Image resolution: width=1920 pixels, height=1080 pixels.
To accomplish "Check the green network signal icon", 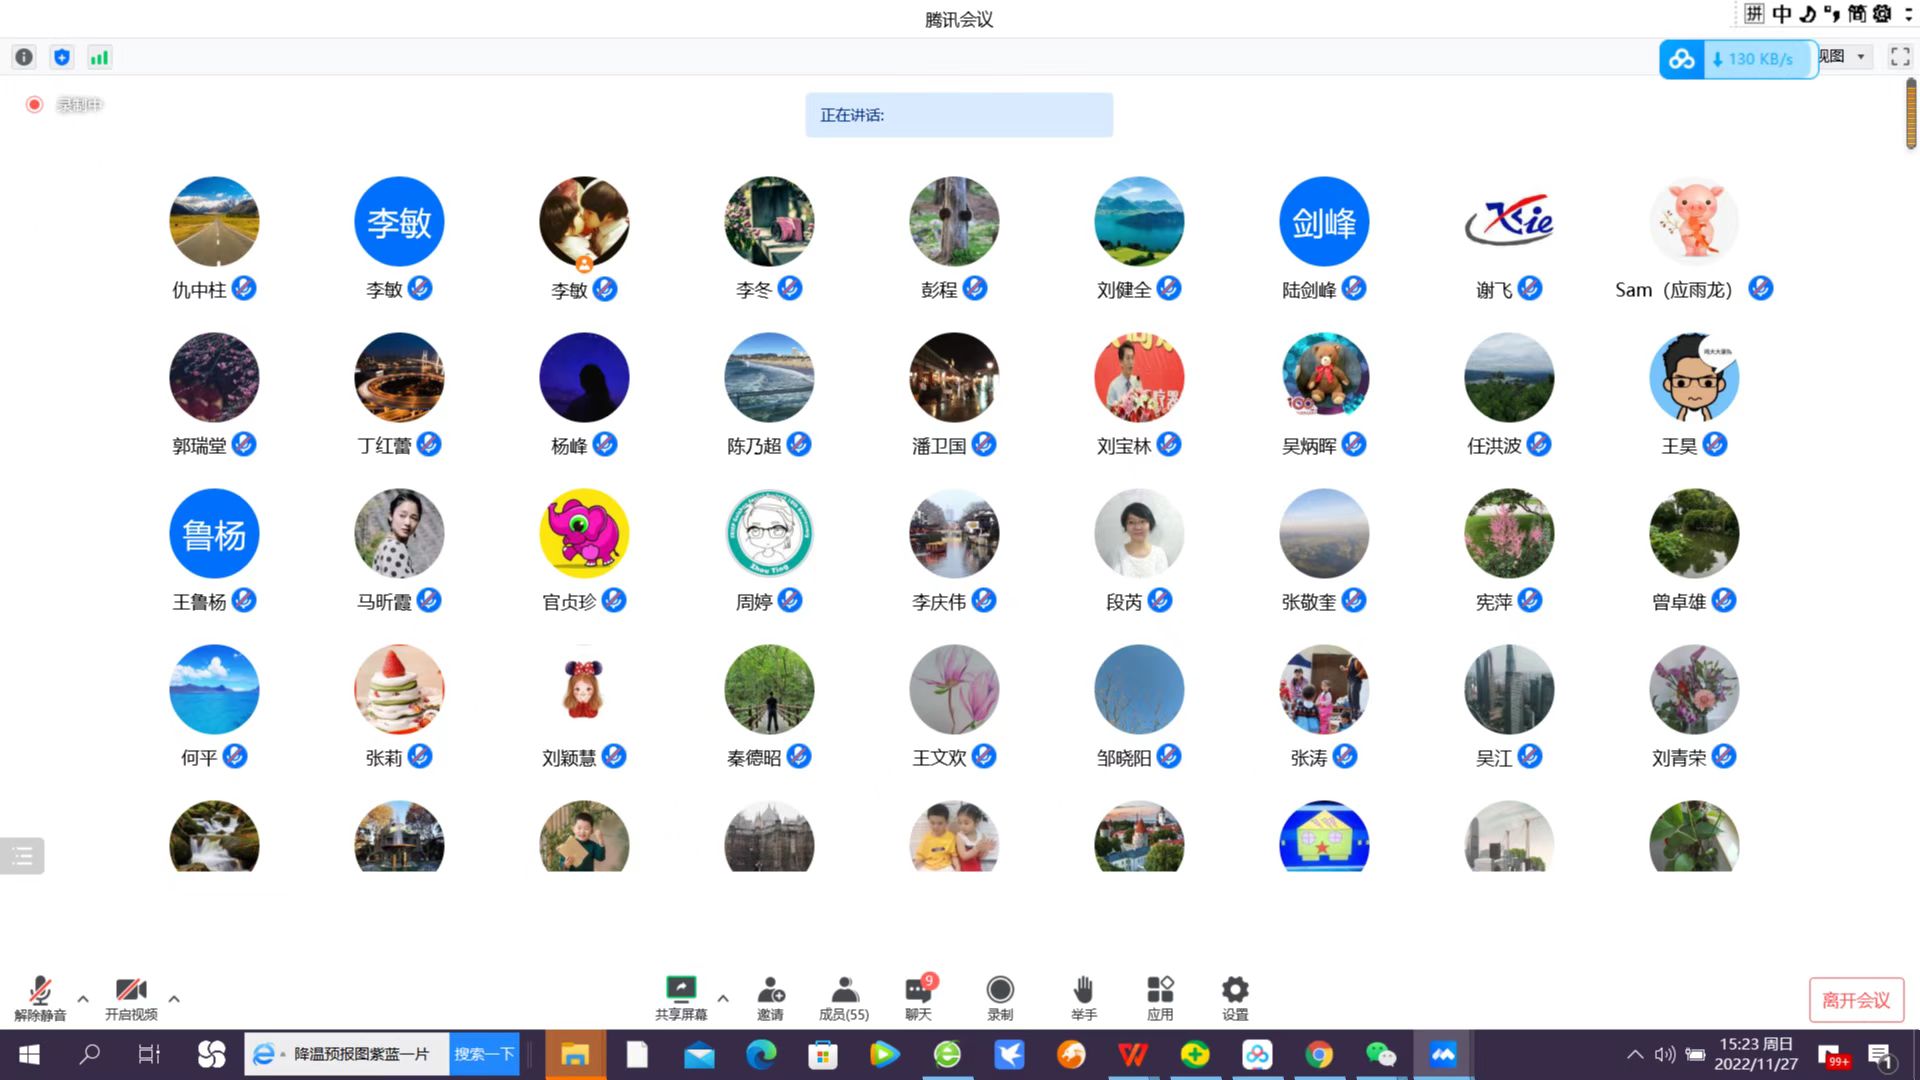I will click(x=99, y=57).
